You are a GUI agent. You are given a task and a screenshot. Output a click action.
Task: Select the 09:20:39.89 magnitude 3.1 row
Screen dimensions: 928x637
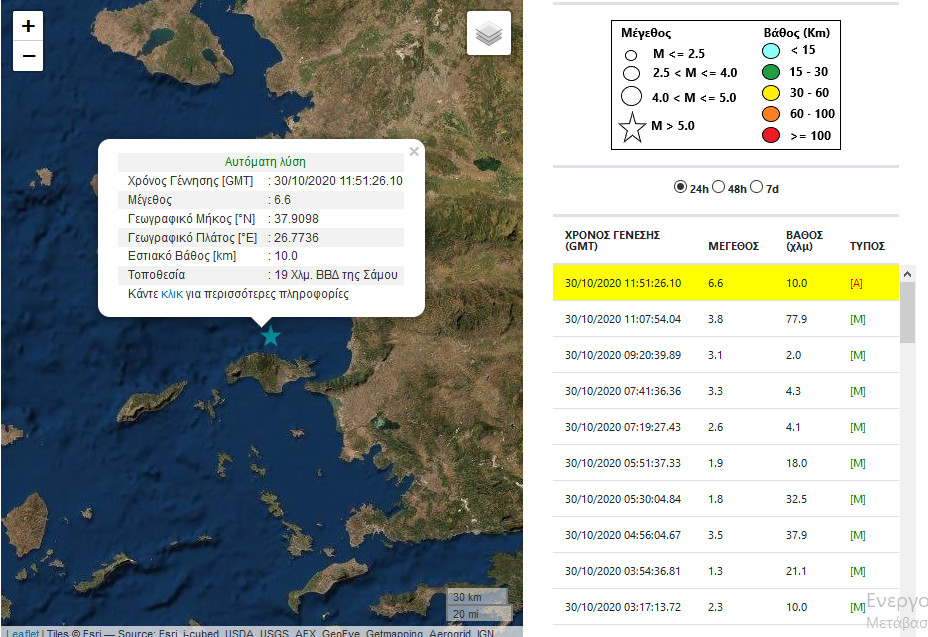(725, 355)
